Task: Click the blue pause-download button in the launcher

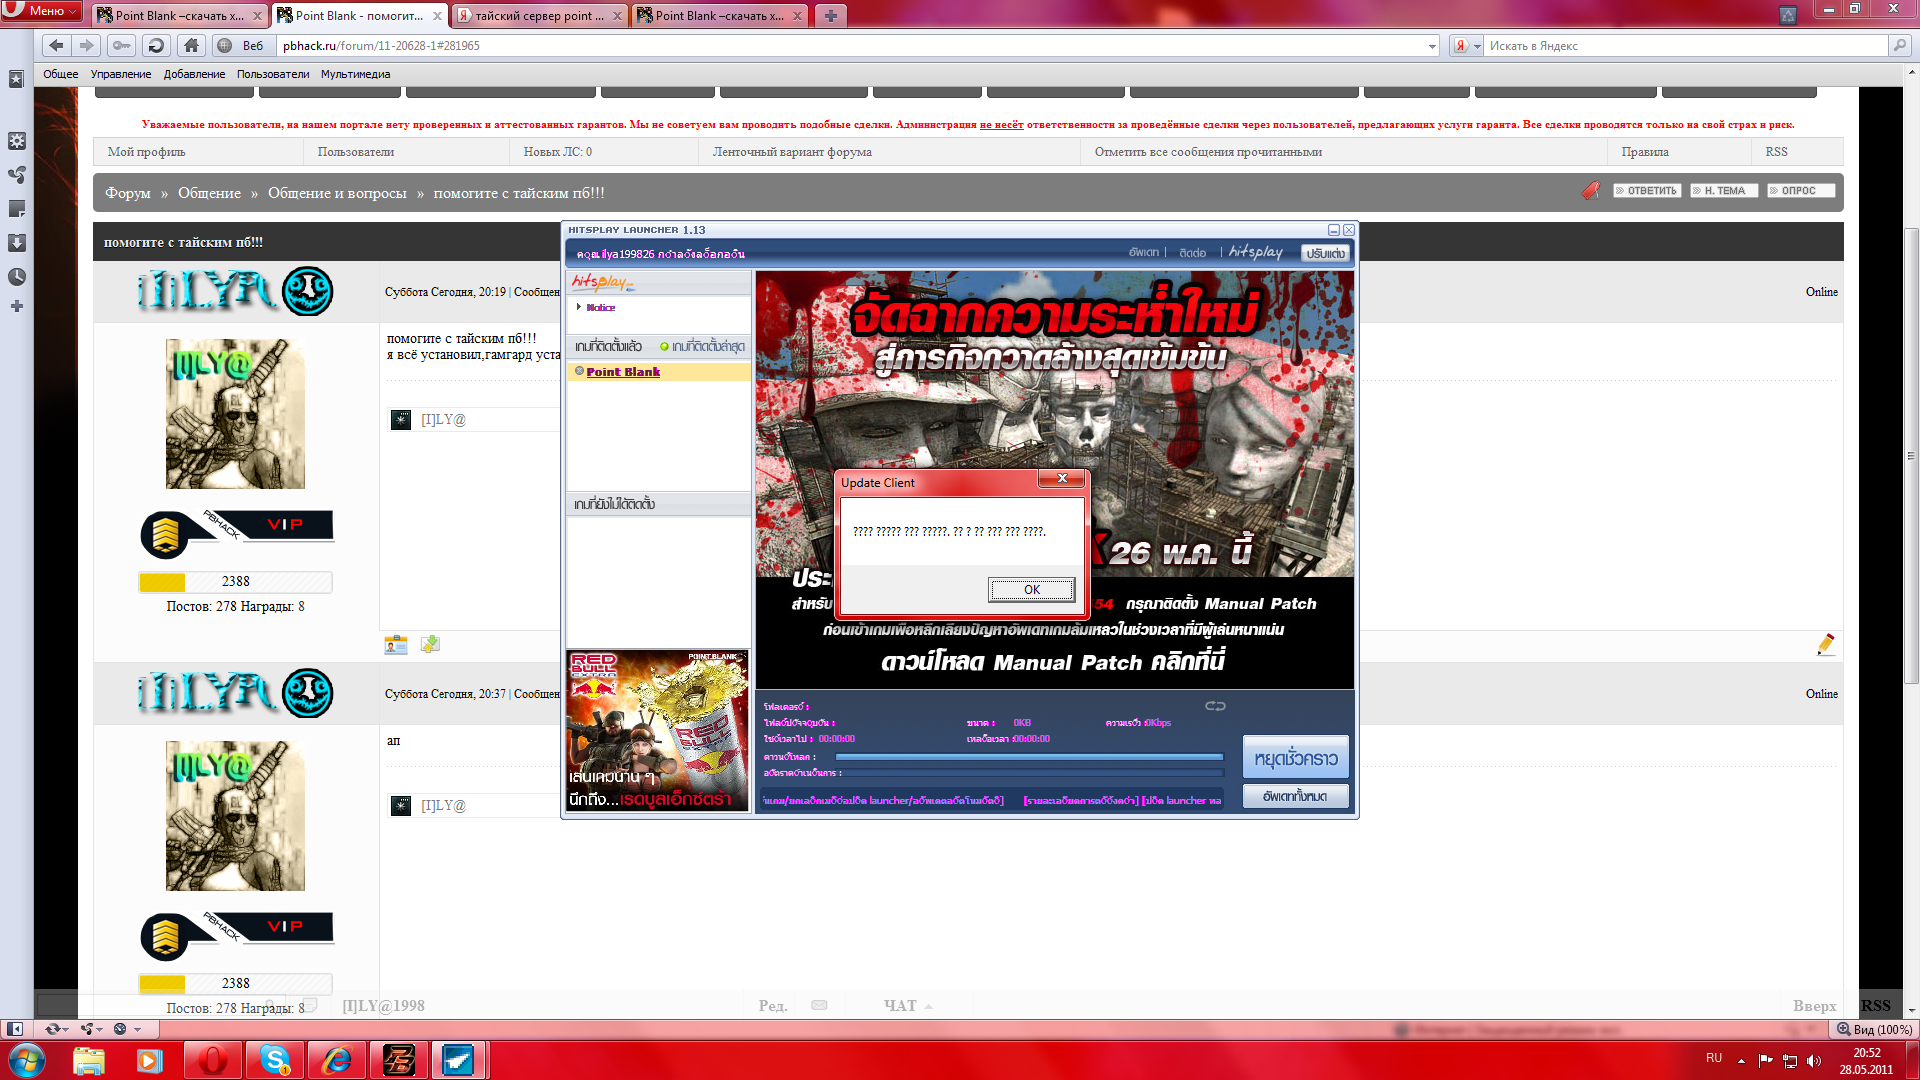Action: click(x=1296, y=758)
